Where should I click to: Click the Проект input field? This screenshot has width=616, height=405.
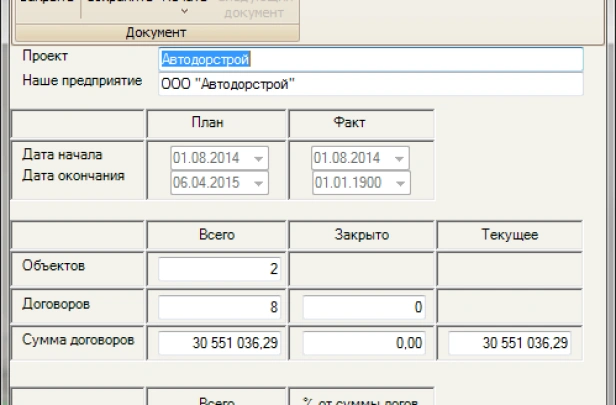370,60
